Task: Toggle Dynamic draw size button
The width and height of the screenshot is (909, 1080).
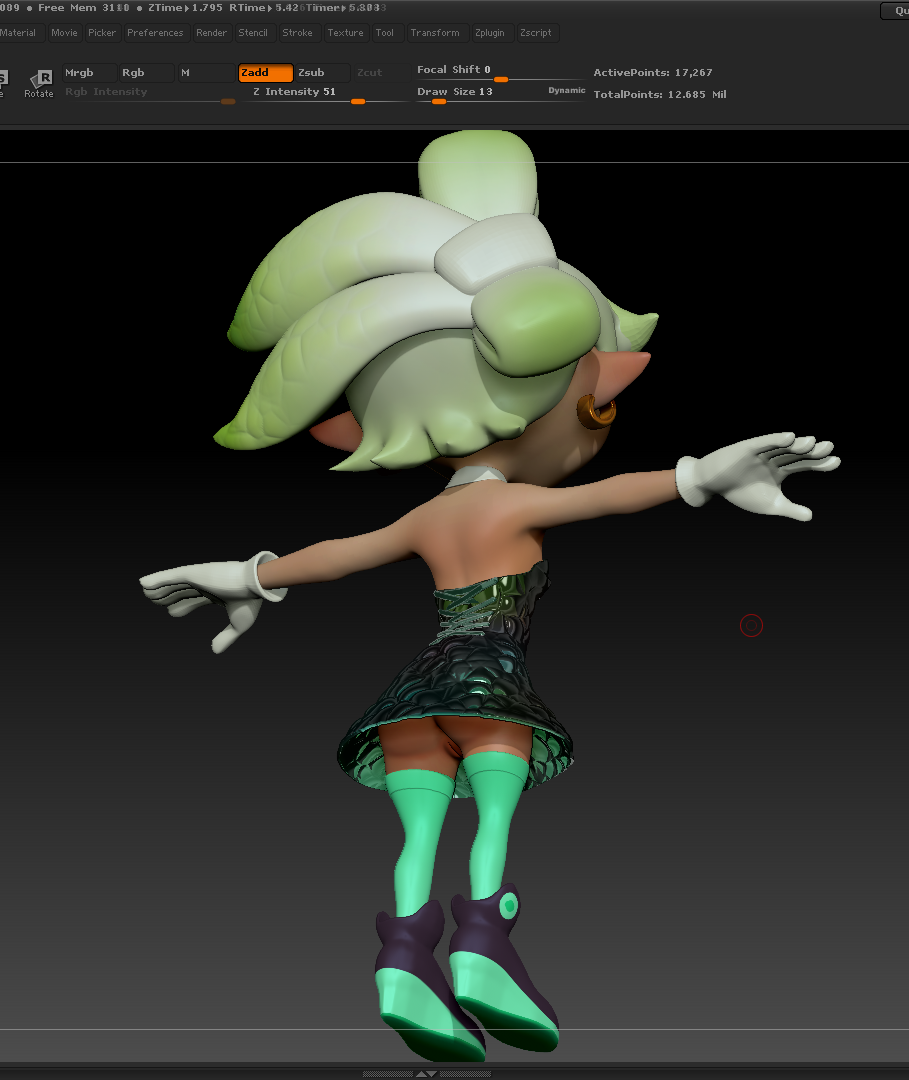Action: 566,91
